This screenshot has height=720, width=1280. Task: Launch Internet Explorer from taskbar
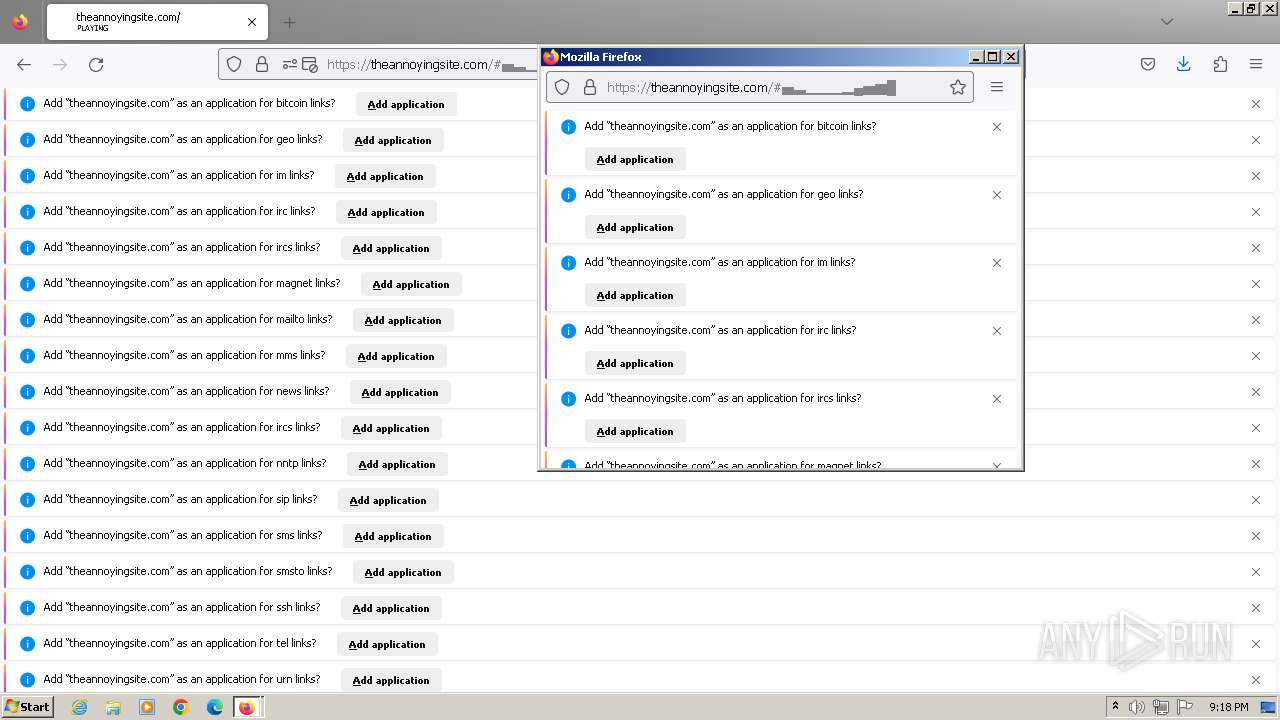80,707
